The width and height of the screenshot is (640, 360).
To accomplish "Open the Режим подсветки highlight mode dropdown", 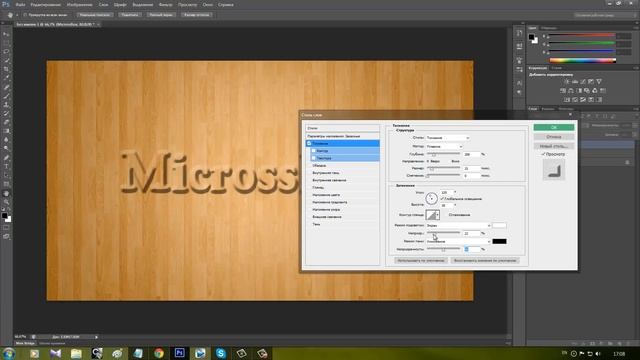I will point(458,225).
